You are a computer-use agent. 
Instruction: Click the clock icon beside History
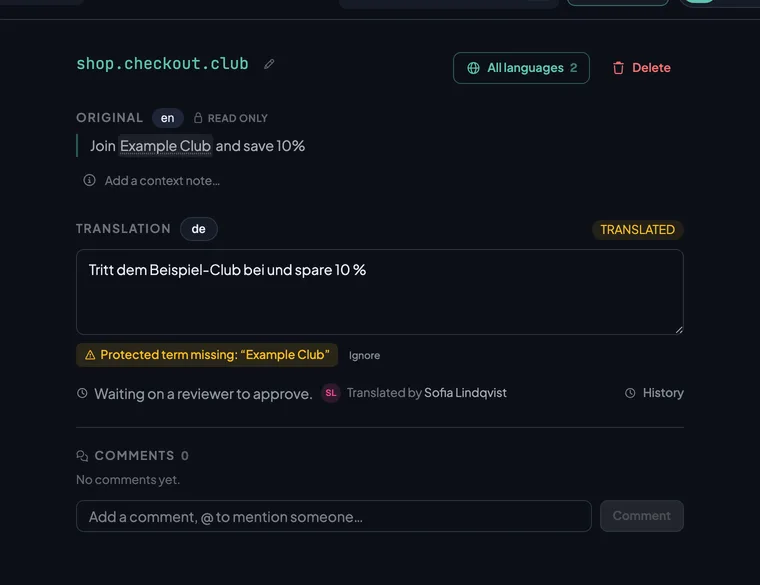tap(630, 393)
